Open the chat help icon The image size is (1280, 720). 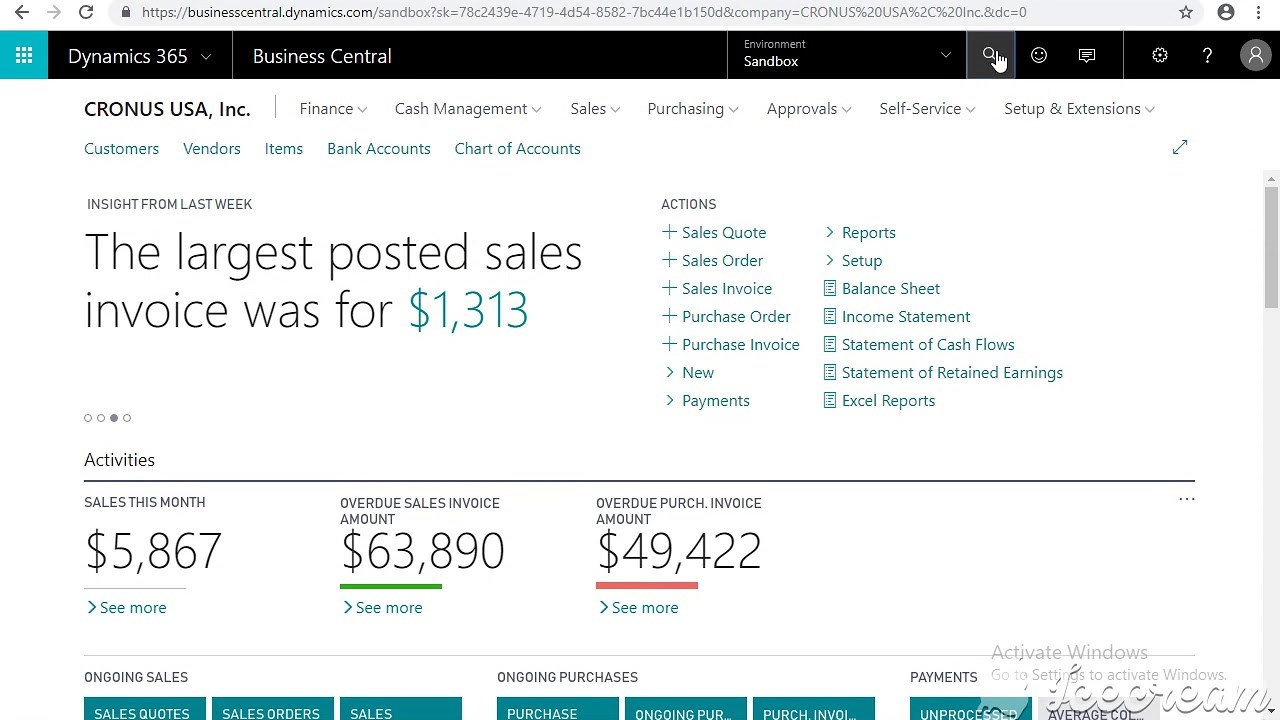tap(1087, 56)
